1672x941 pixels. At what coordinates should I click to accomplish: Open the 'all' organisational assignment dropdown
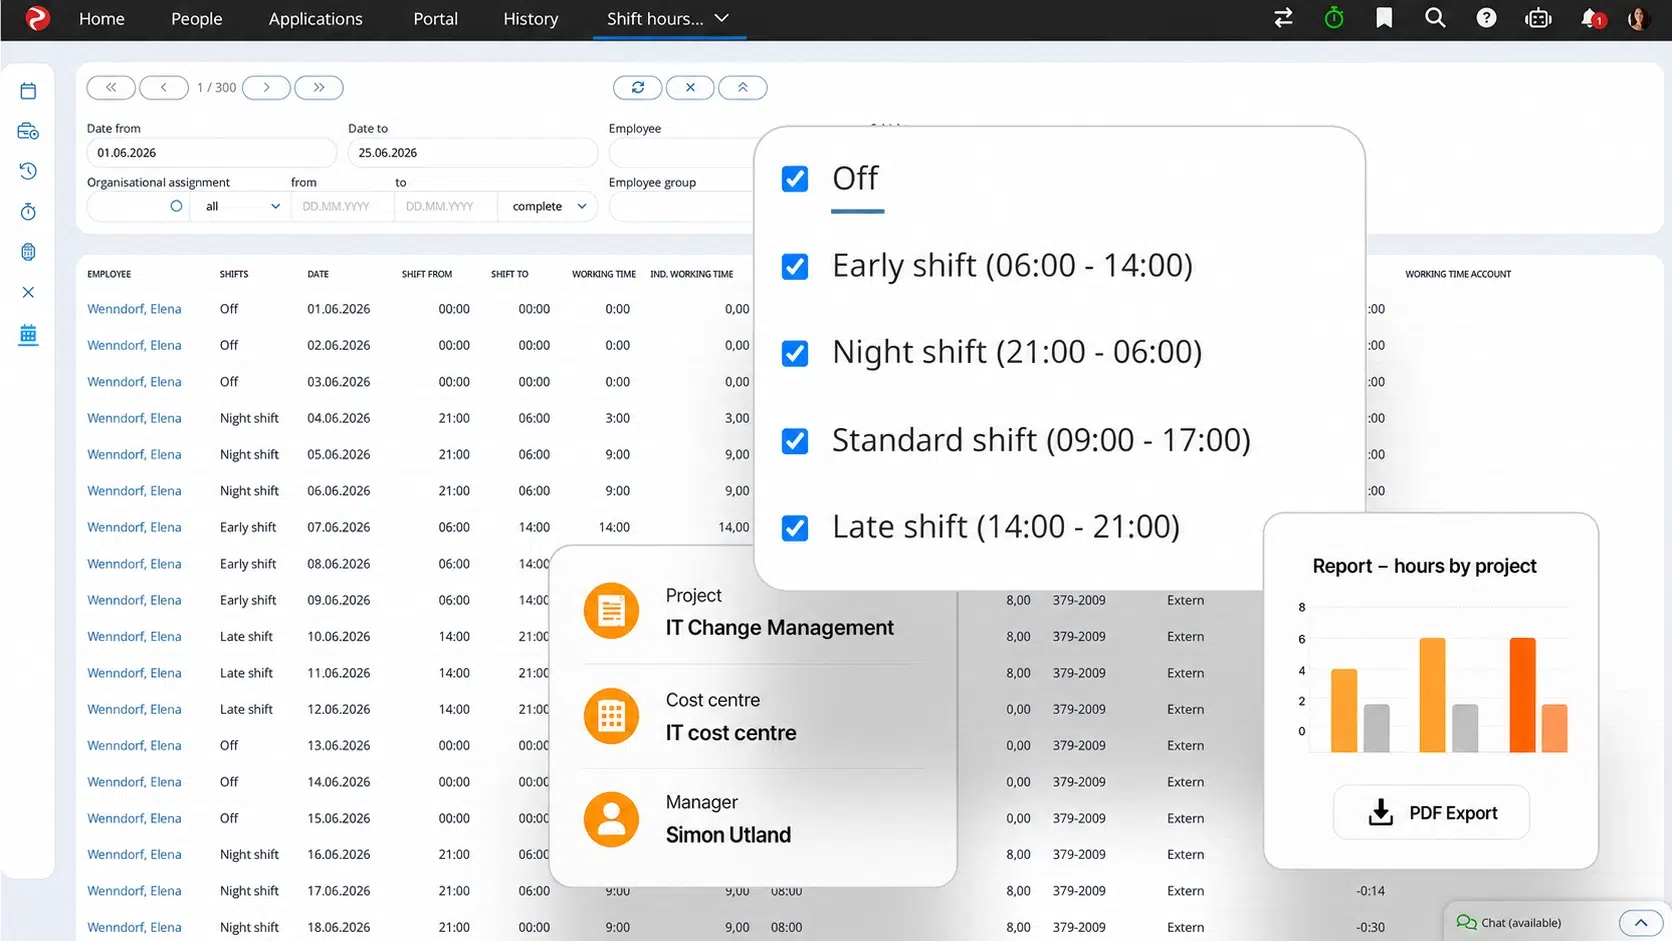(242, 207)
